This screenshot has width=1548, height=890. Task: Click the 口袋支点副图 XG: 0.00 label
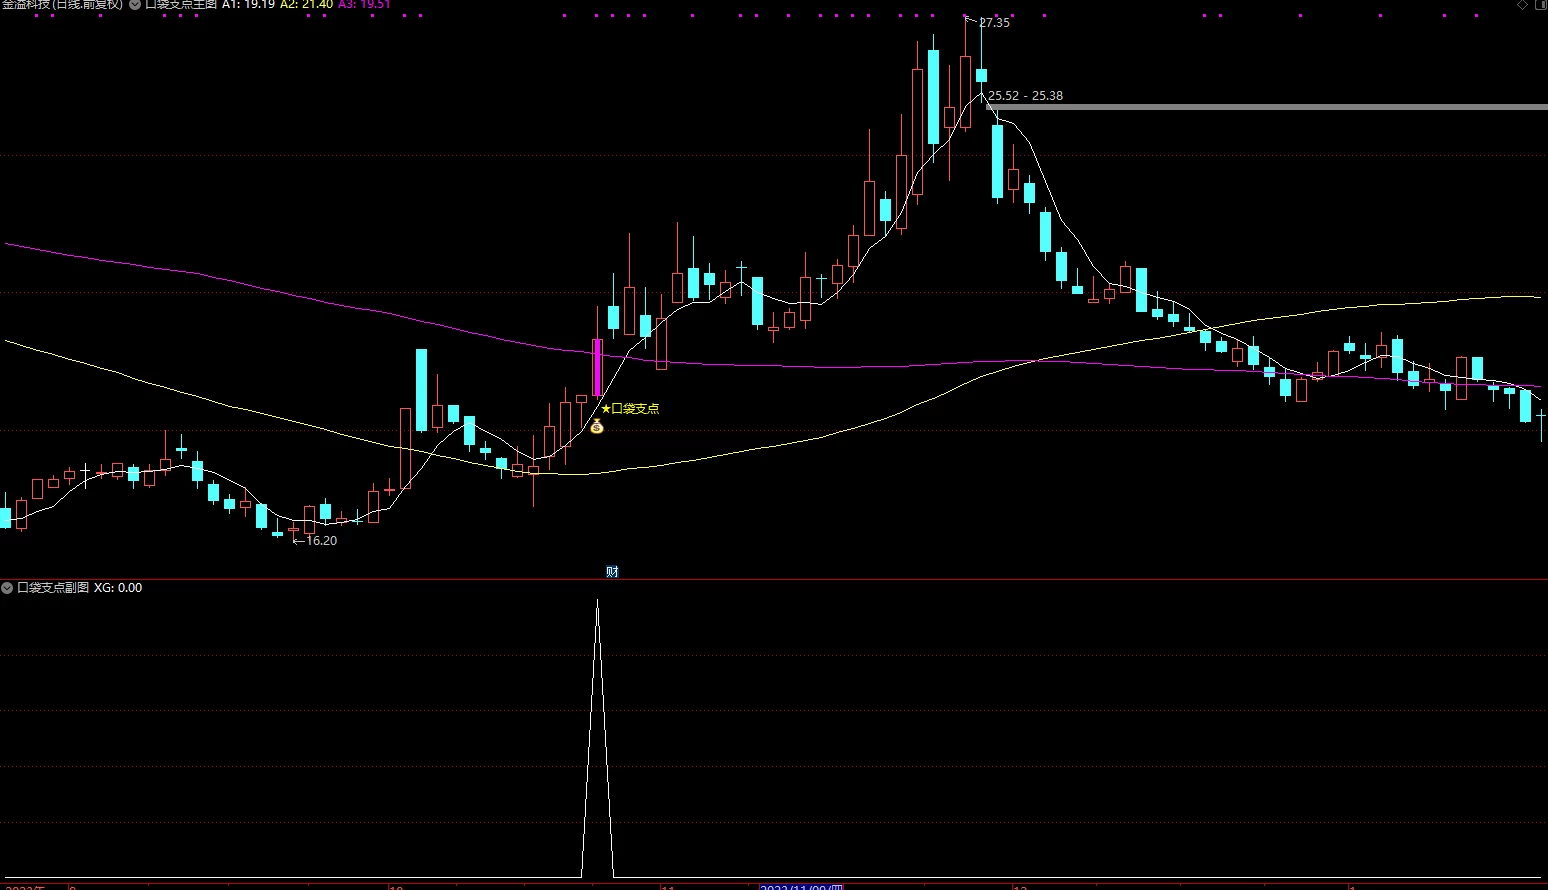click(x=80, y=588)
